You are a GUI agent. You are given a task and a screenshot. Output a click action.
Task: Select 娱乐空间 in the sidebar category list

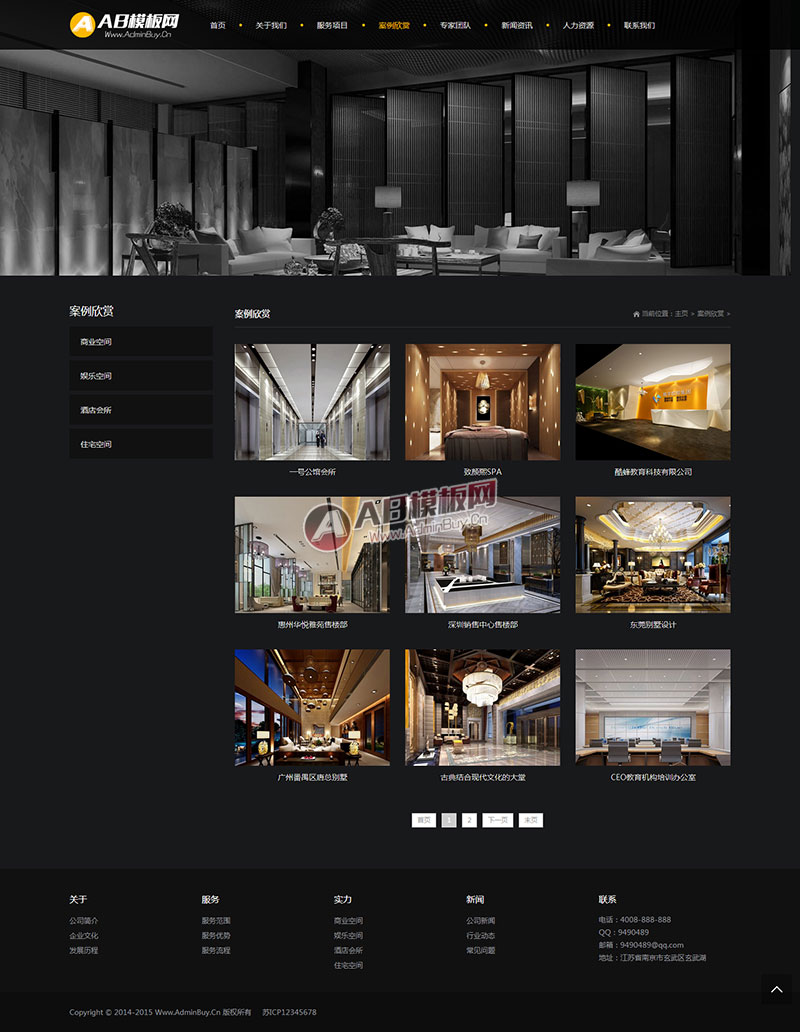pyautogui.click(x=141, y=376)
